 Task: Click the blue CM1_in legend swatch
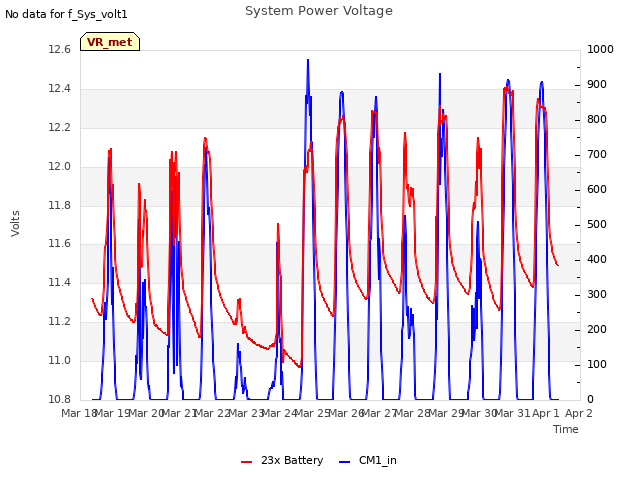click(x=344, y=462)
